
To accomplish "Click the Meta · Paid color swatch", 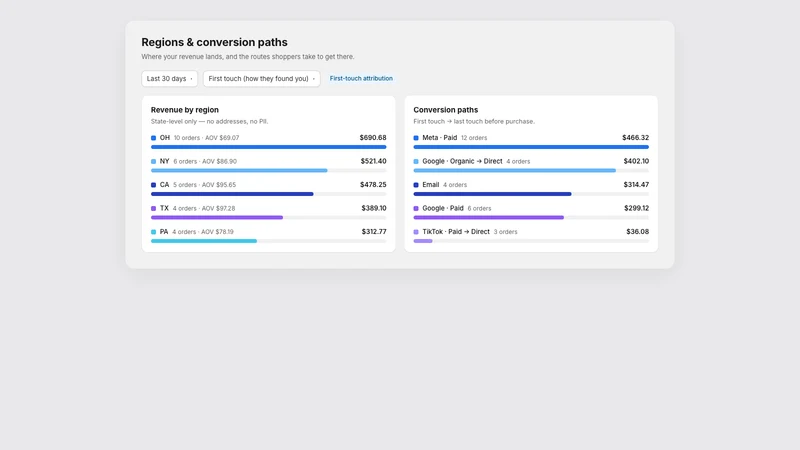I will coord(416,138).
